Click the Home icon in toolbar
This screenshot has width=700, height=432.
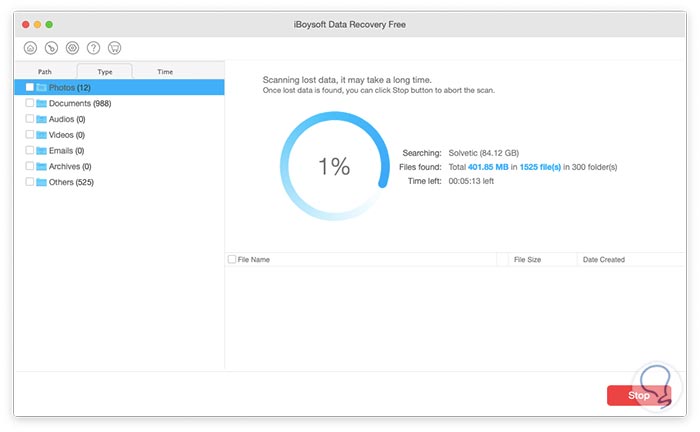[30, 47]
